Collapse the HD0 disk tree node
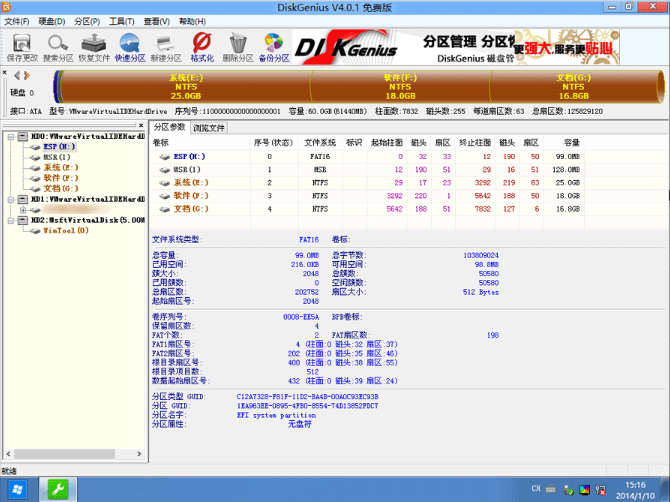Screen dimensions: 670x502 tap(9, 135)
